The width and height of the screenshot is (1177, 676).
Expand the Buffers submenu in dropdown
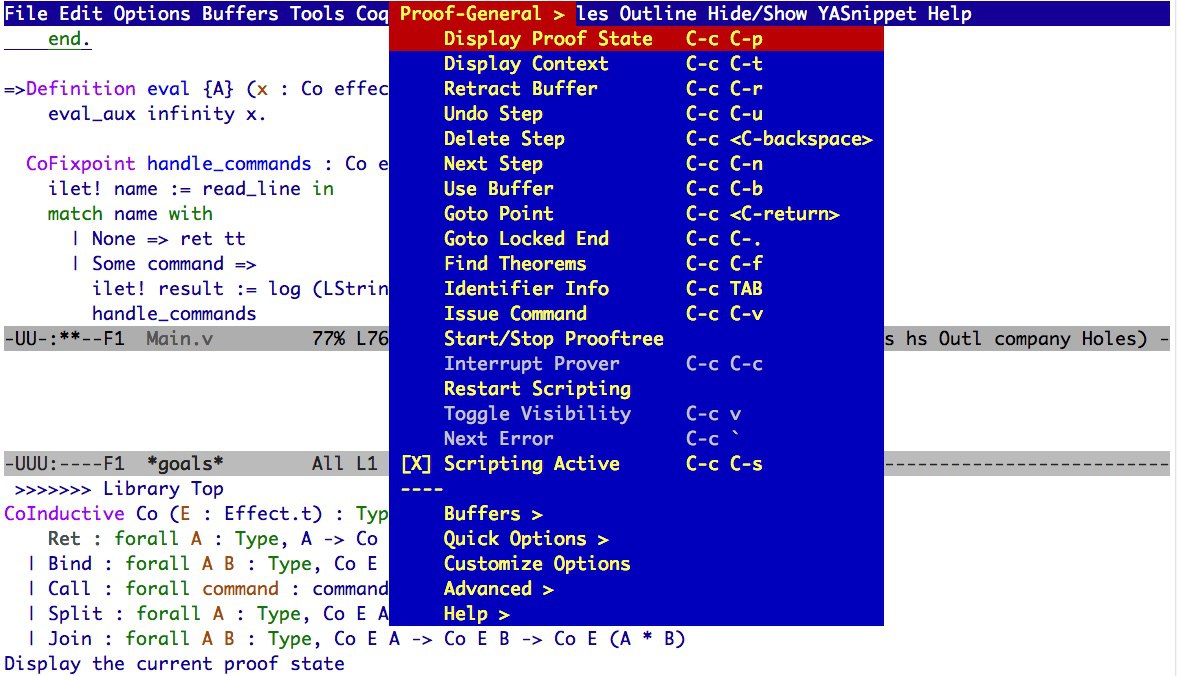(637, 514)
